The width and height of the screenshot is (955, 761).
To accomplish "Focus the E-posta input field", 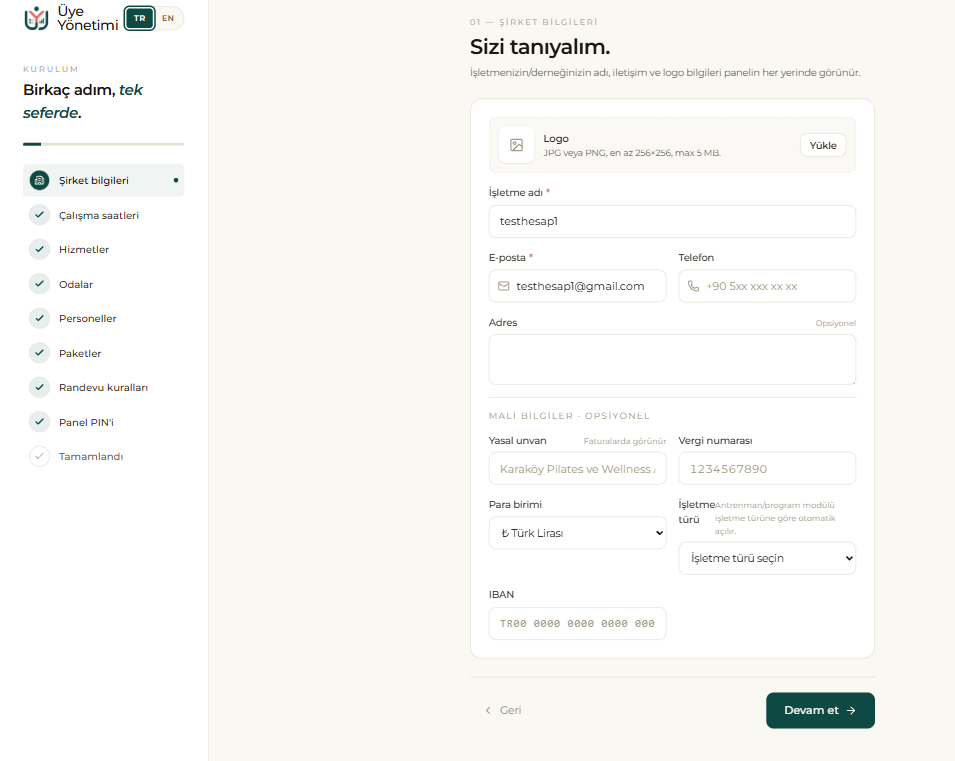I will click(577, 286).
